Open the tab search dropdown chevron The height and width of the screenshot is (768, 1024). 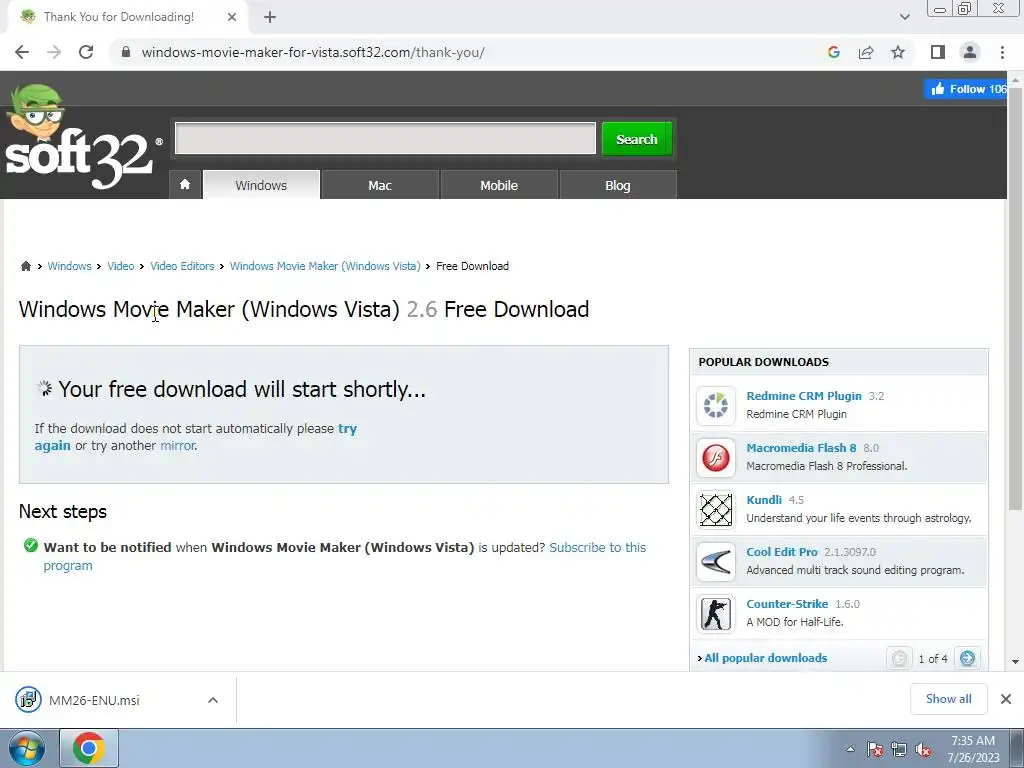pos(904,17)
